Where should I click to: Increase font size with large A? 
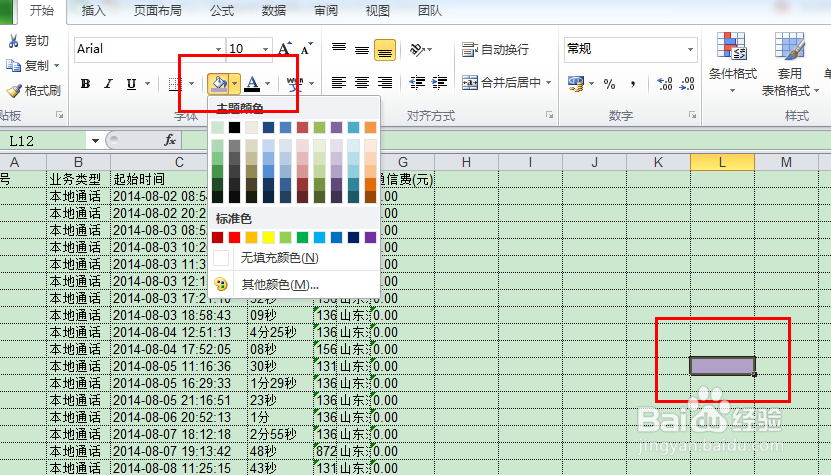[285, 49]
